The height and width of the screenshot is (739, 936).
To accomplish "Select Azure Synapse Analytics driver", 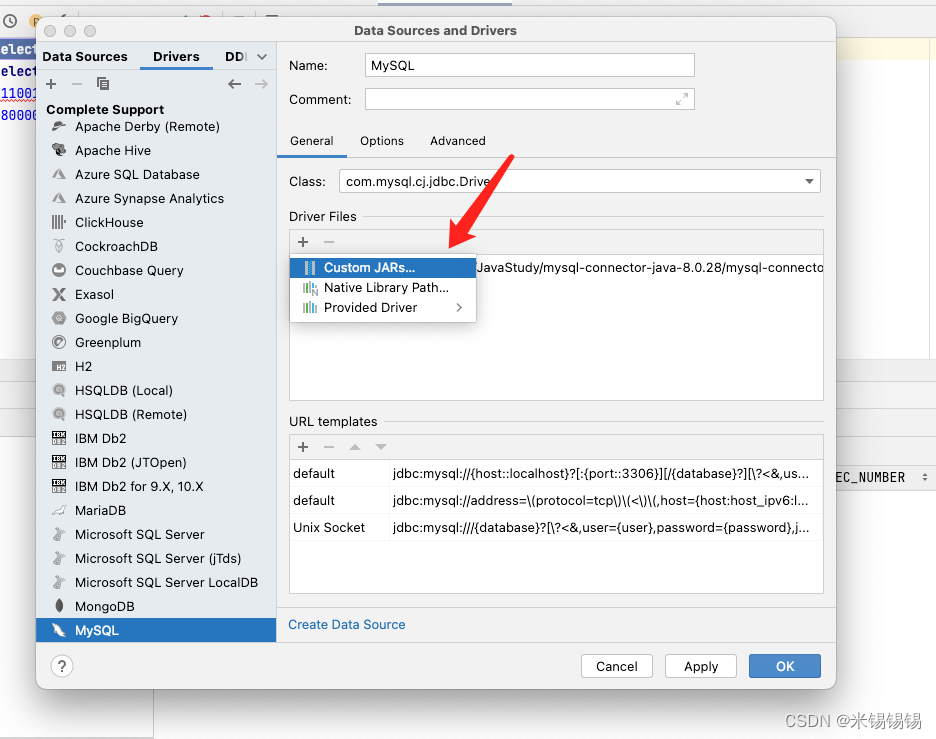I will [x=156, y=198].
